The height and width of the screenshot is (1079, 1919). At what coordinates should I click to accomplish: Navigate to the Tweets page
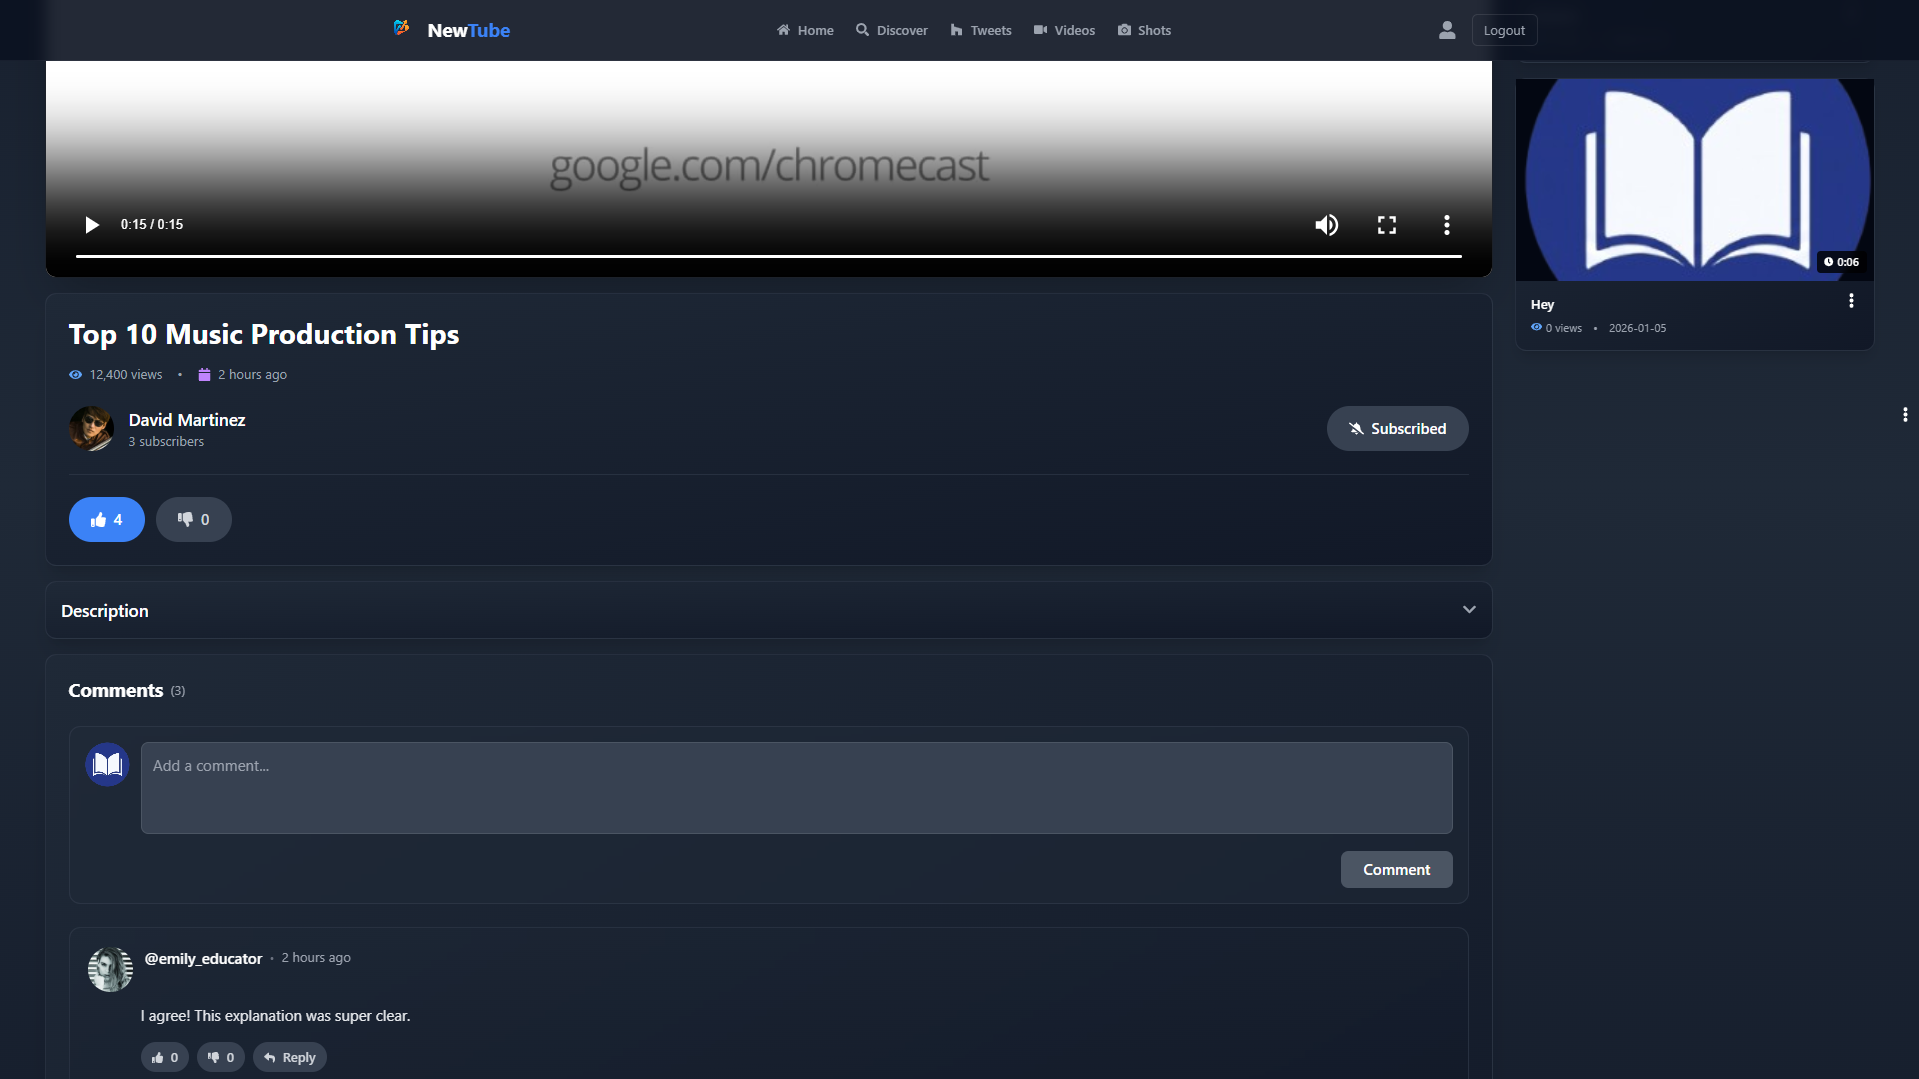click(x=980, y=31)
